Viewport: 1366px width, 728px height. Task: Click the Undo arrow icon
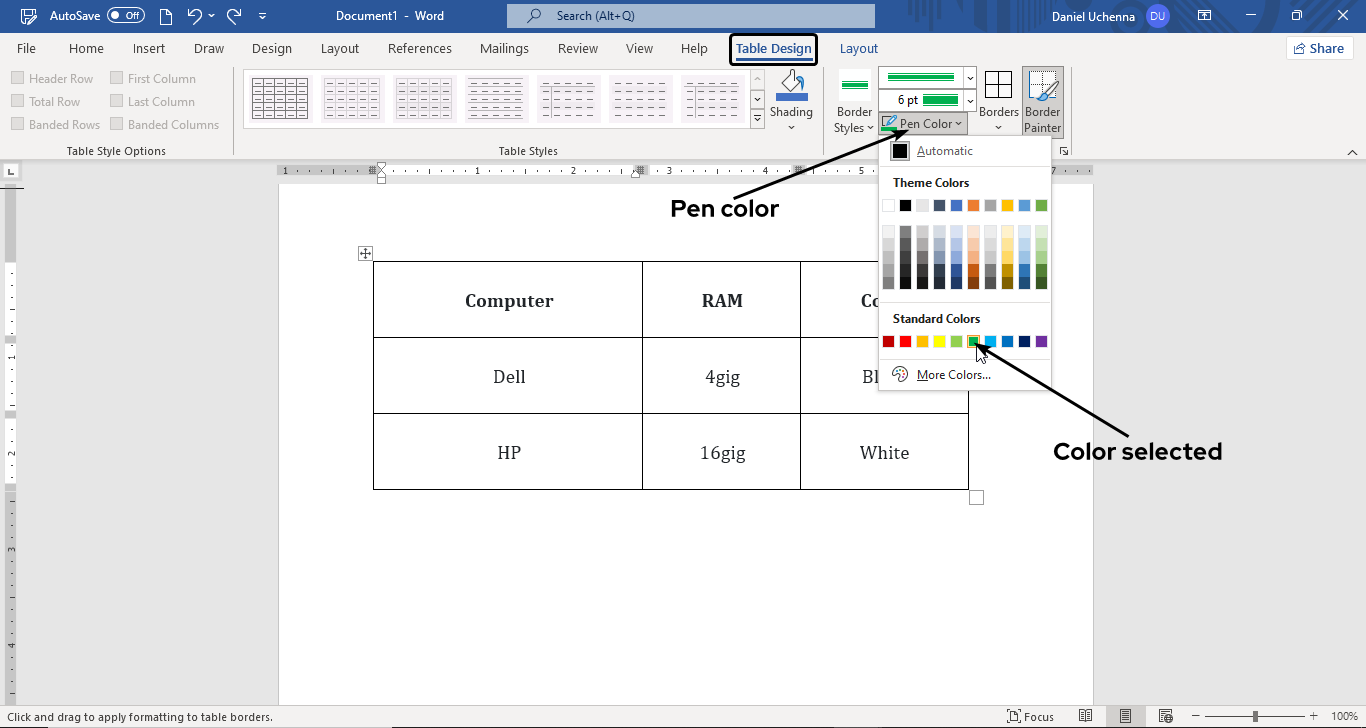[195, 16]
